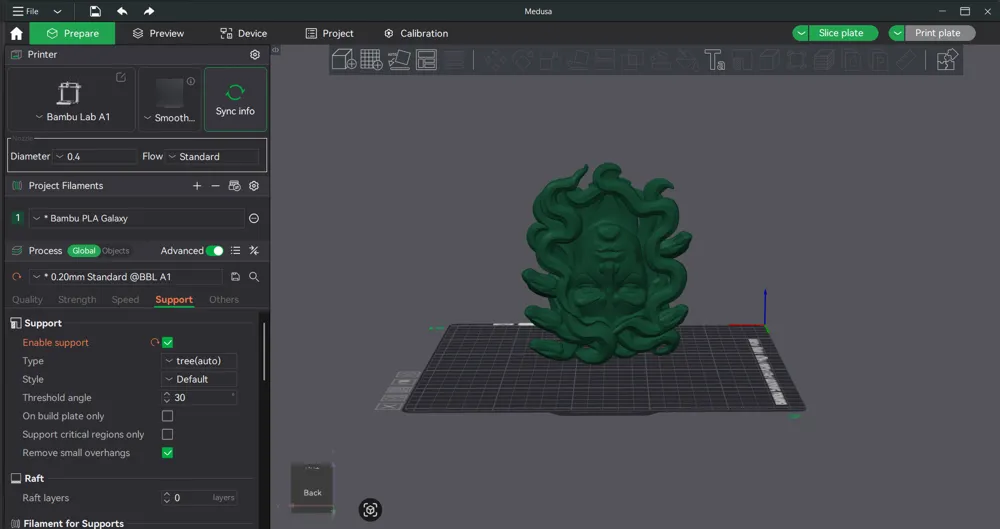Screen dimensions: 1000x529
Task: Click the compare presets icon next to Advanced
Action: coord(254,251)
